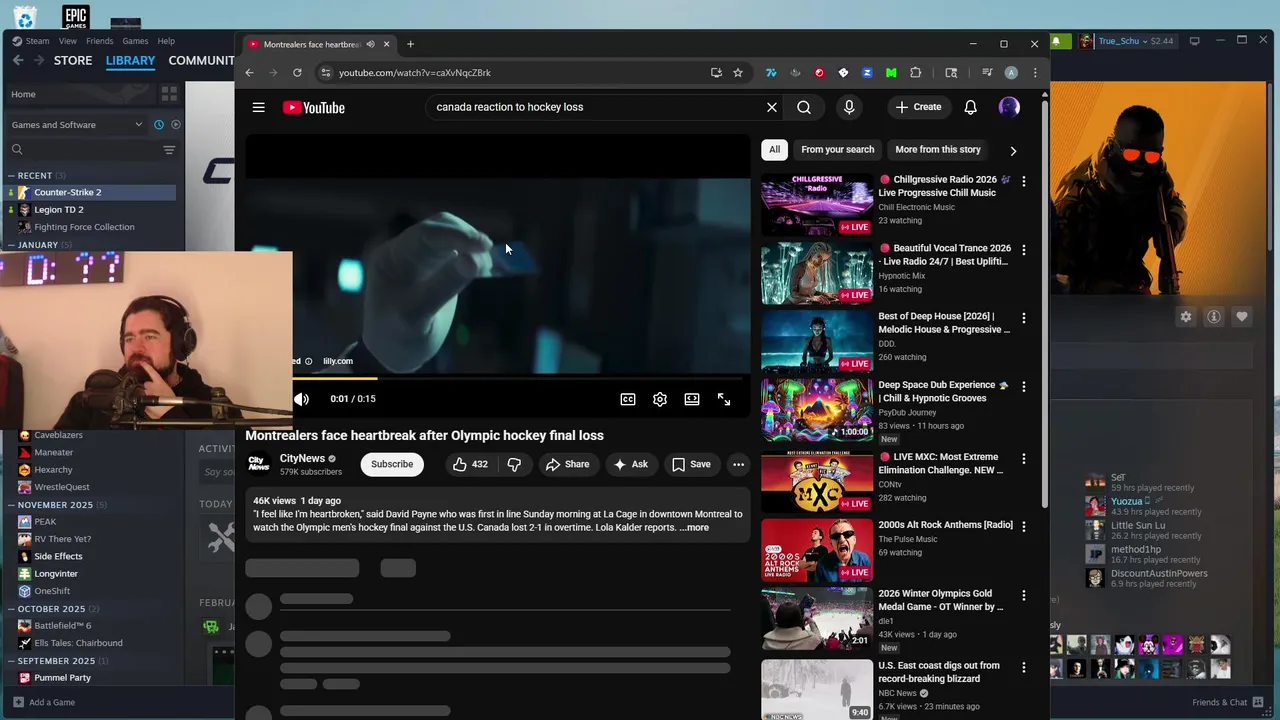The height and width of the screenshot is (720, 1280).
Task: Open options for Beautiful Vocal Trance video
Action: tap(1023, 249)
